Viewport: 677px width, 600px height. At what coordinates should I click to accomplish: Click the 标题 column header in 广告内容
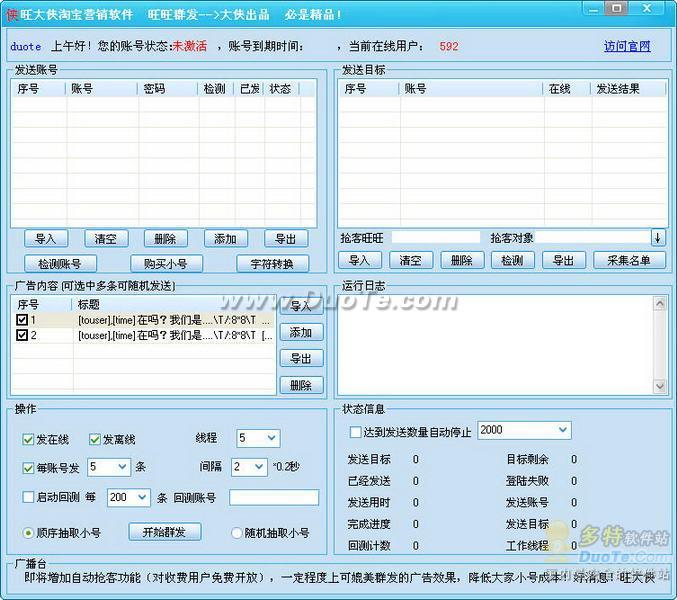(x=173, y=304)
